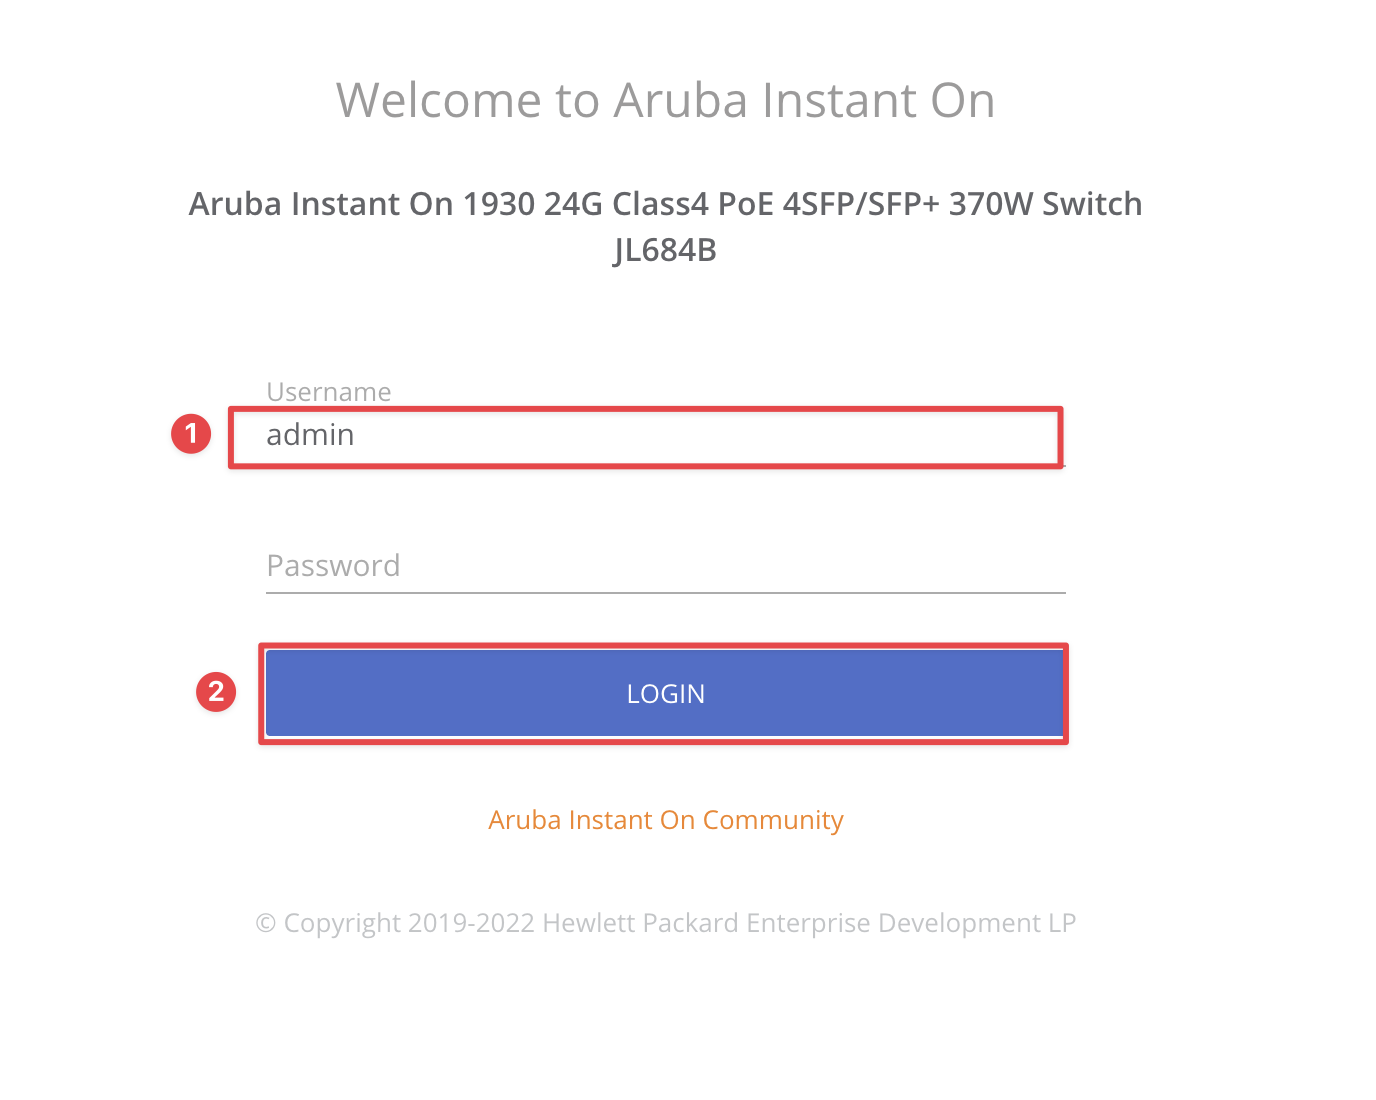Click the LOGIN label on blue button

tap(666, 694)
